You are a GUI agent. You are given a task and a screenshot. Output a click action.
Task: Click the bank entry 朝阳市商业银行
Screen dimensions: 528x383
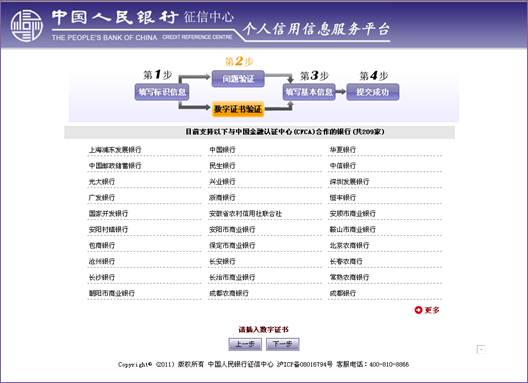tap(111, 293)
